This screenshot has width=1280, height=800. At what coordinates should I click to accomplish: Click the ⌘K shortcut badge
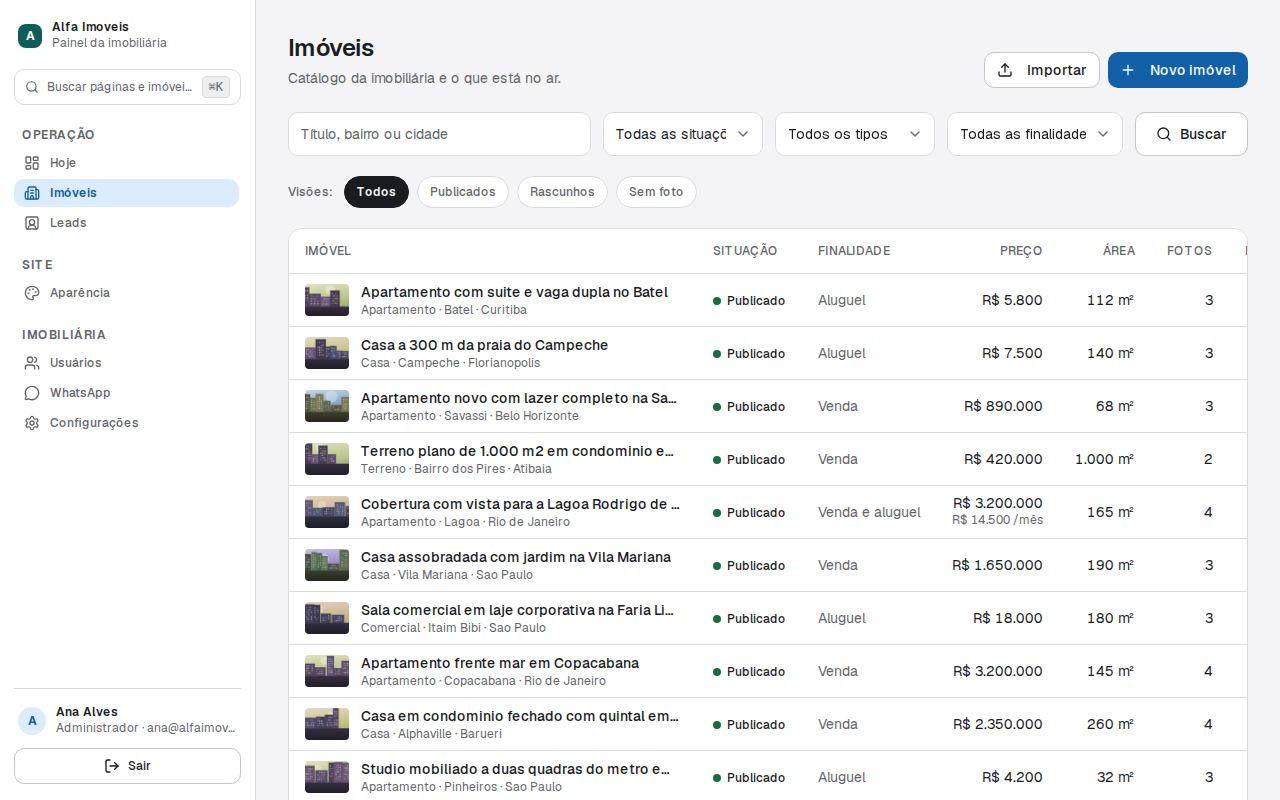pos(216,87)
